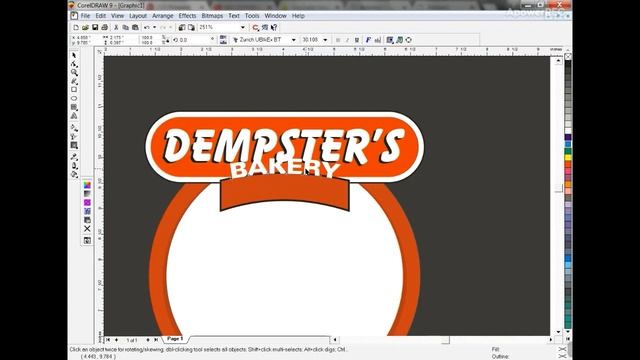Open the File menu

[x=85, y=16]
